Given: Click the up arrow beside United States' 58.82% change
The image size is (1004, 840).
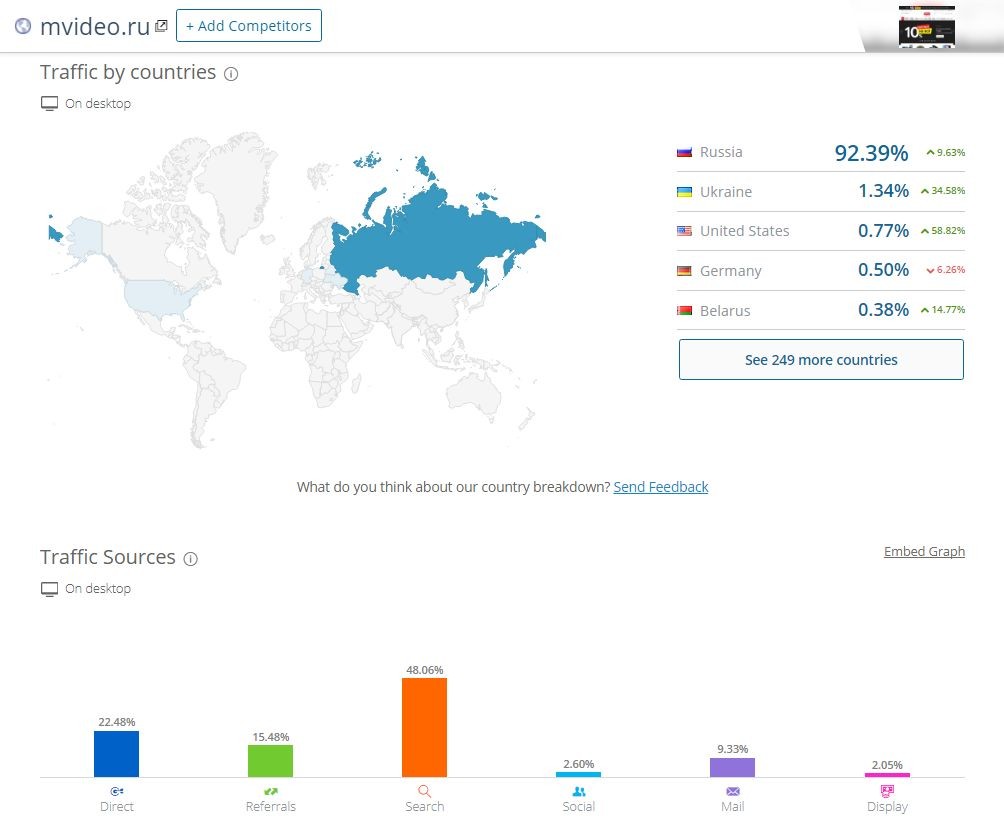Looking at the screenshot, I should coord(925,231).
